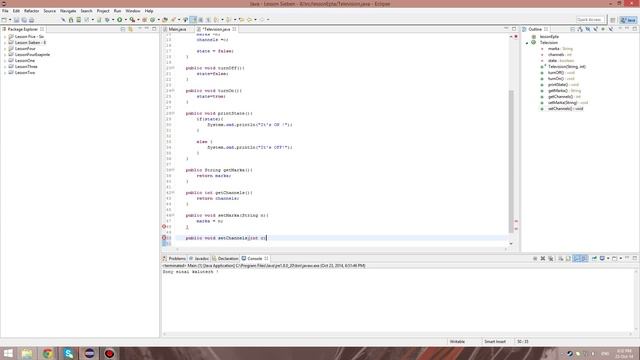Collapse the turnOff() method fold marker
This screenshot has width=640, height=360.
point(173,68)
